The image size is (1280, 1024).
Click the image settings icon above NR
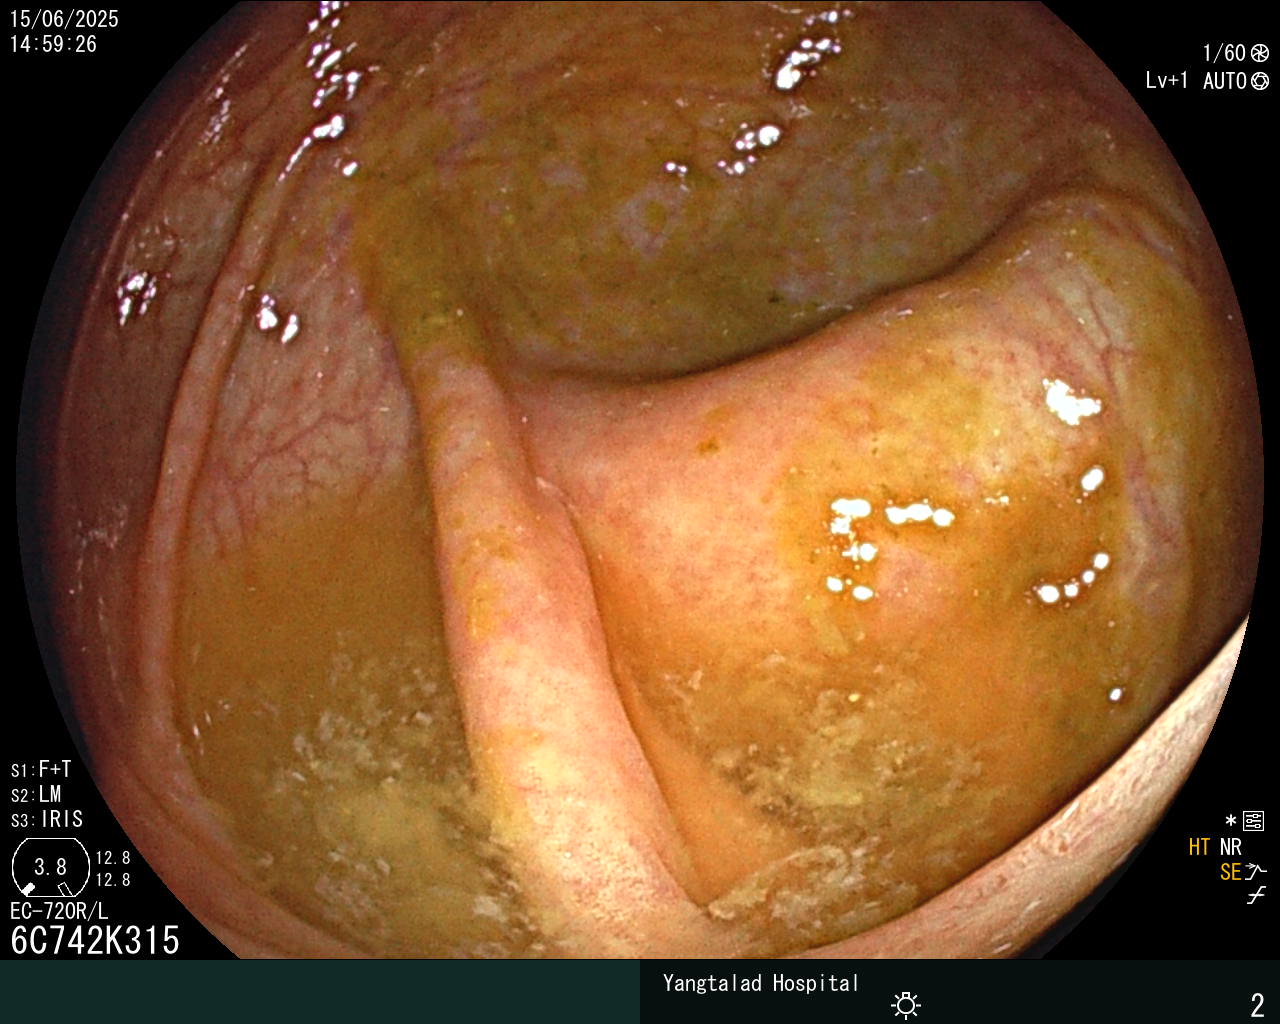pyautogui.click(x=1254, y=821)
